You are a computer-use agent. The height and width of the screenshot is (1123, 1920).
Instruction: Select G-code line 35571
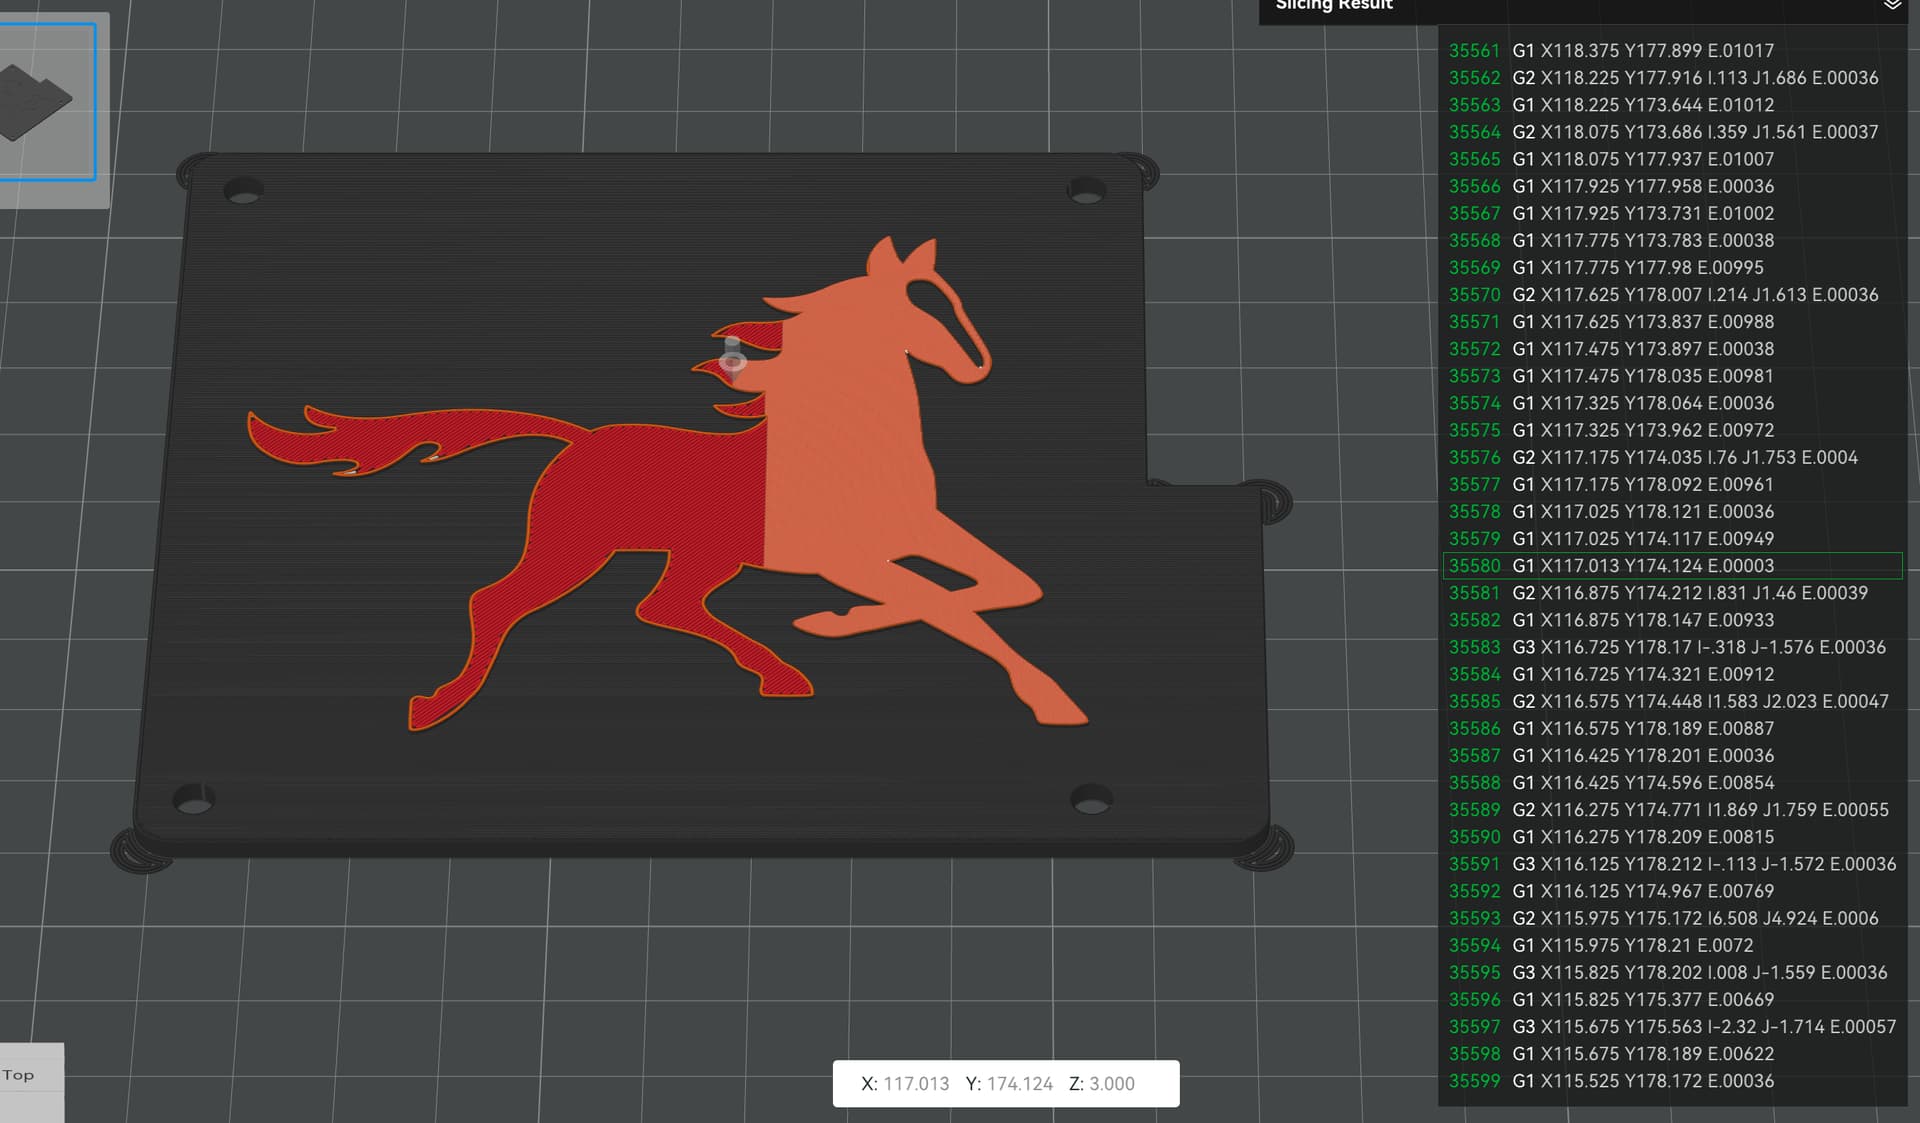pos(1672,322)
